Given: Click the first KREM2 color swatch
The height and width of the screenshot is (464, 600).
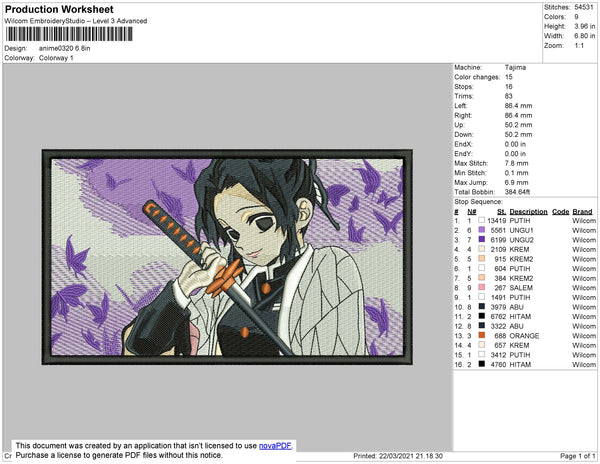Looking at the screenshot, I should point(481,259).
